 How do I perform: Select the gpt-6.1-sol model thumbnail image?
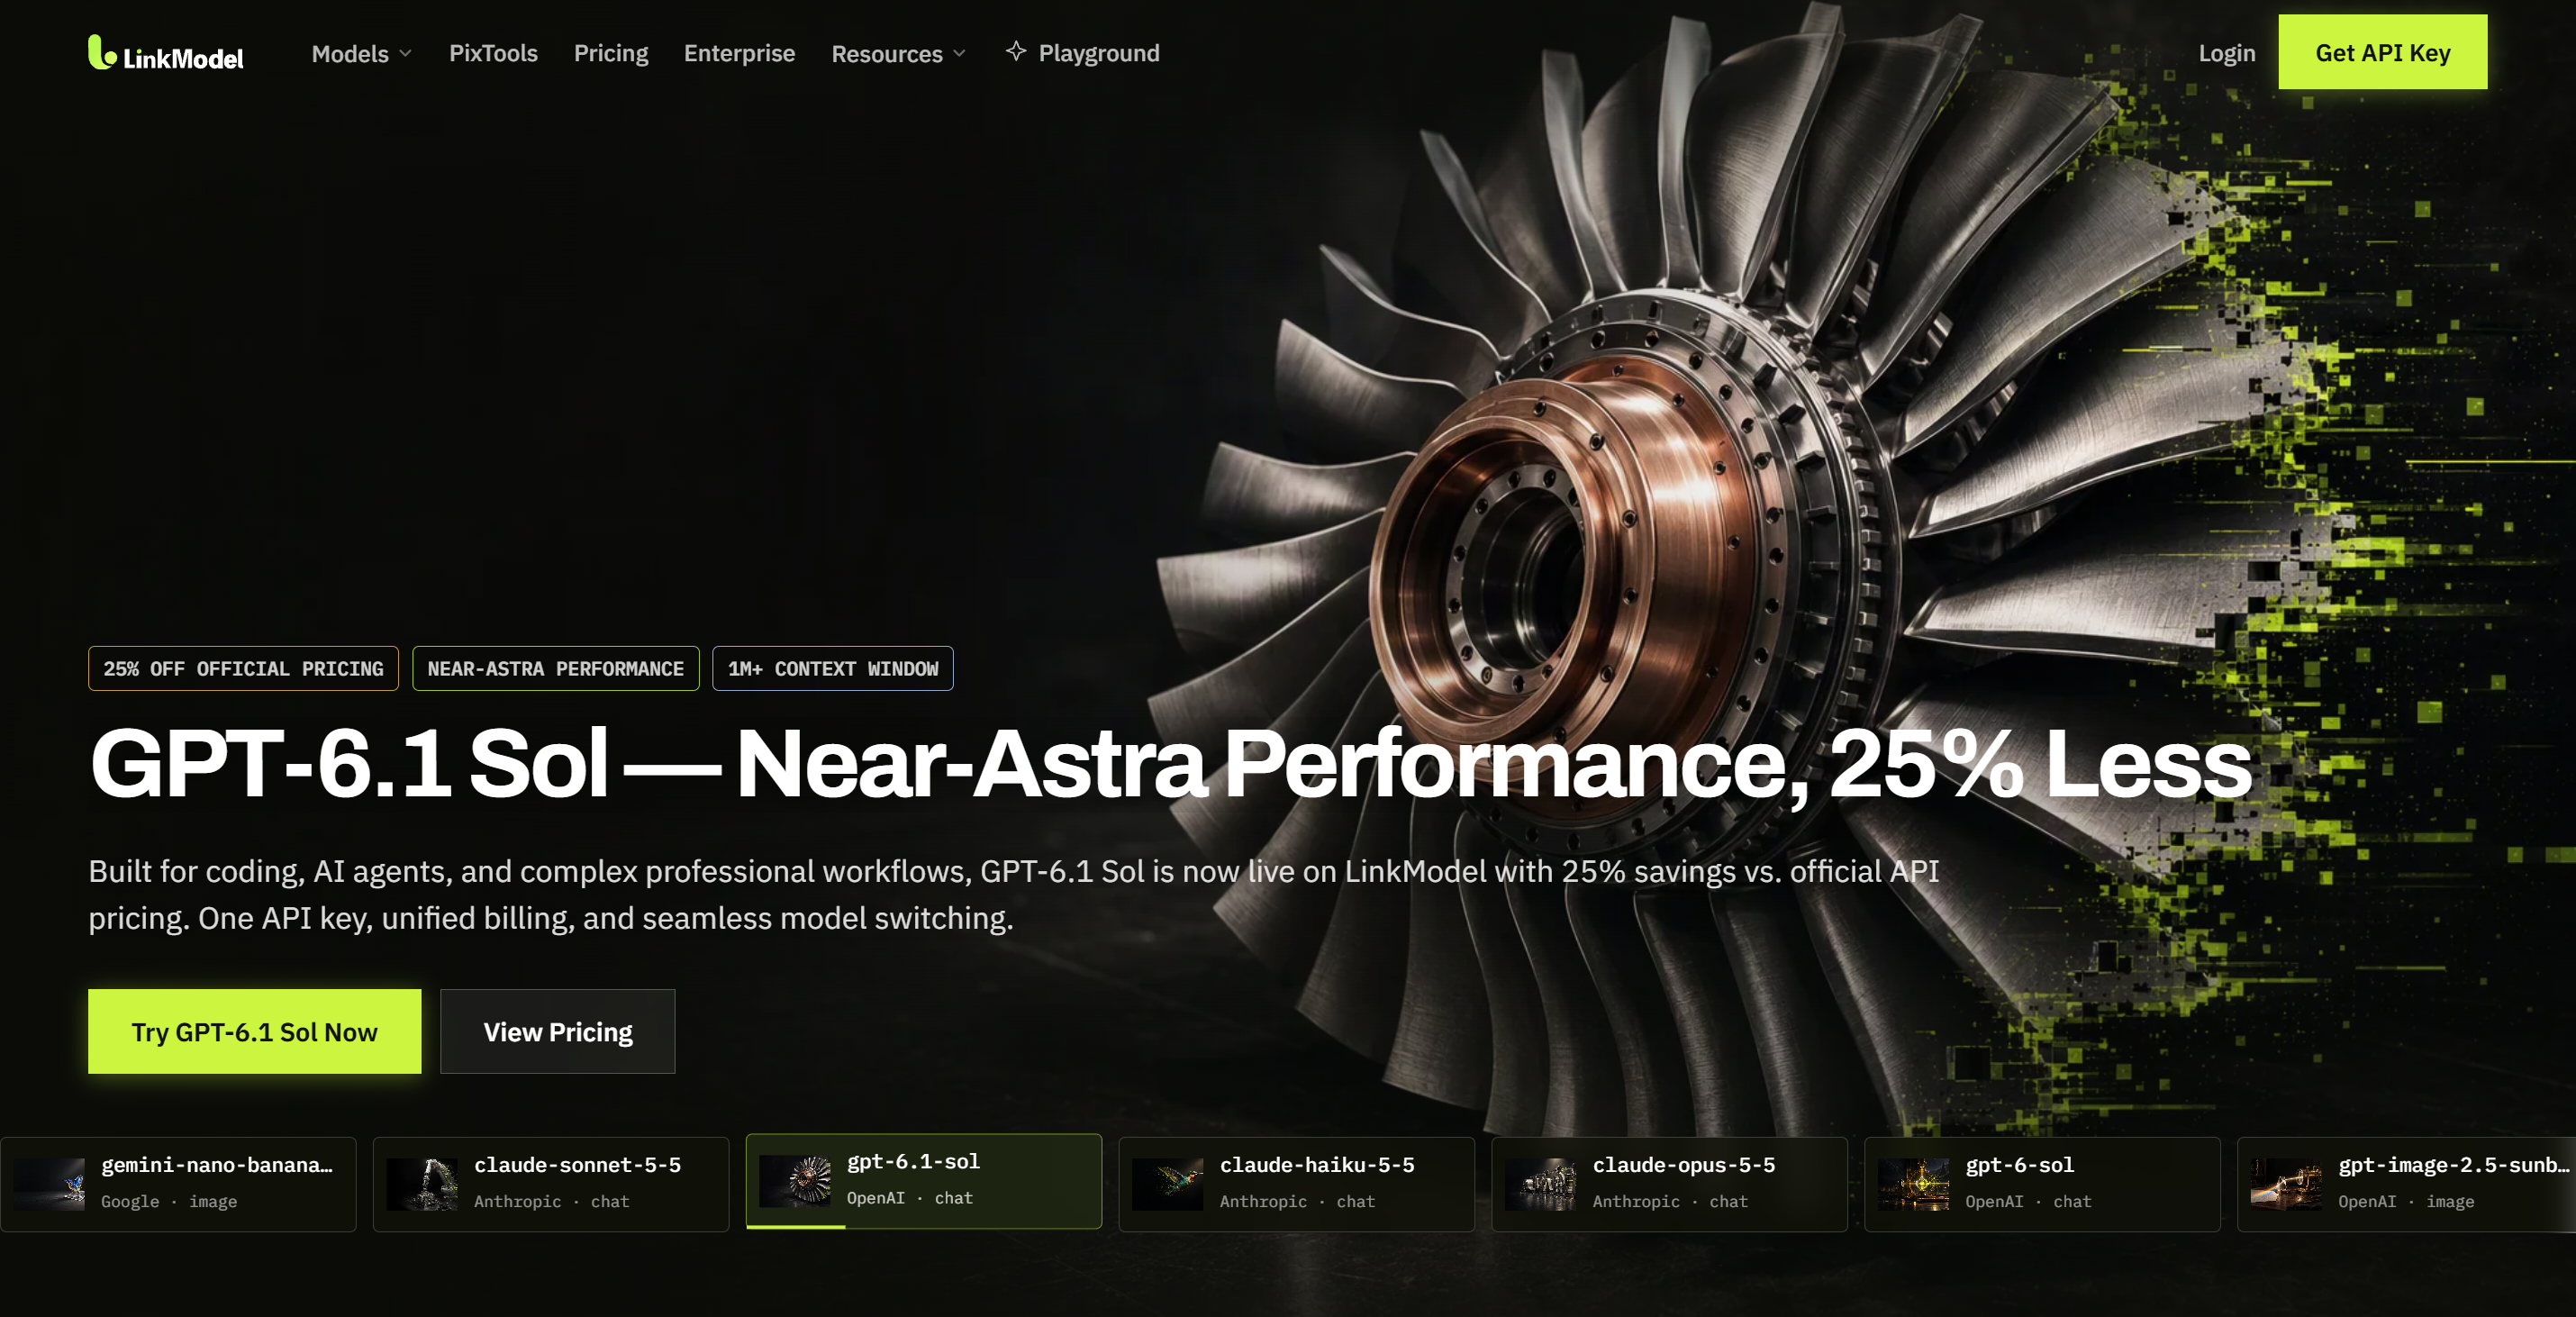pos(795,1181)
